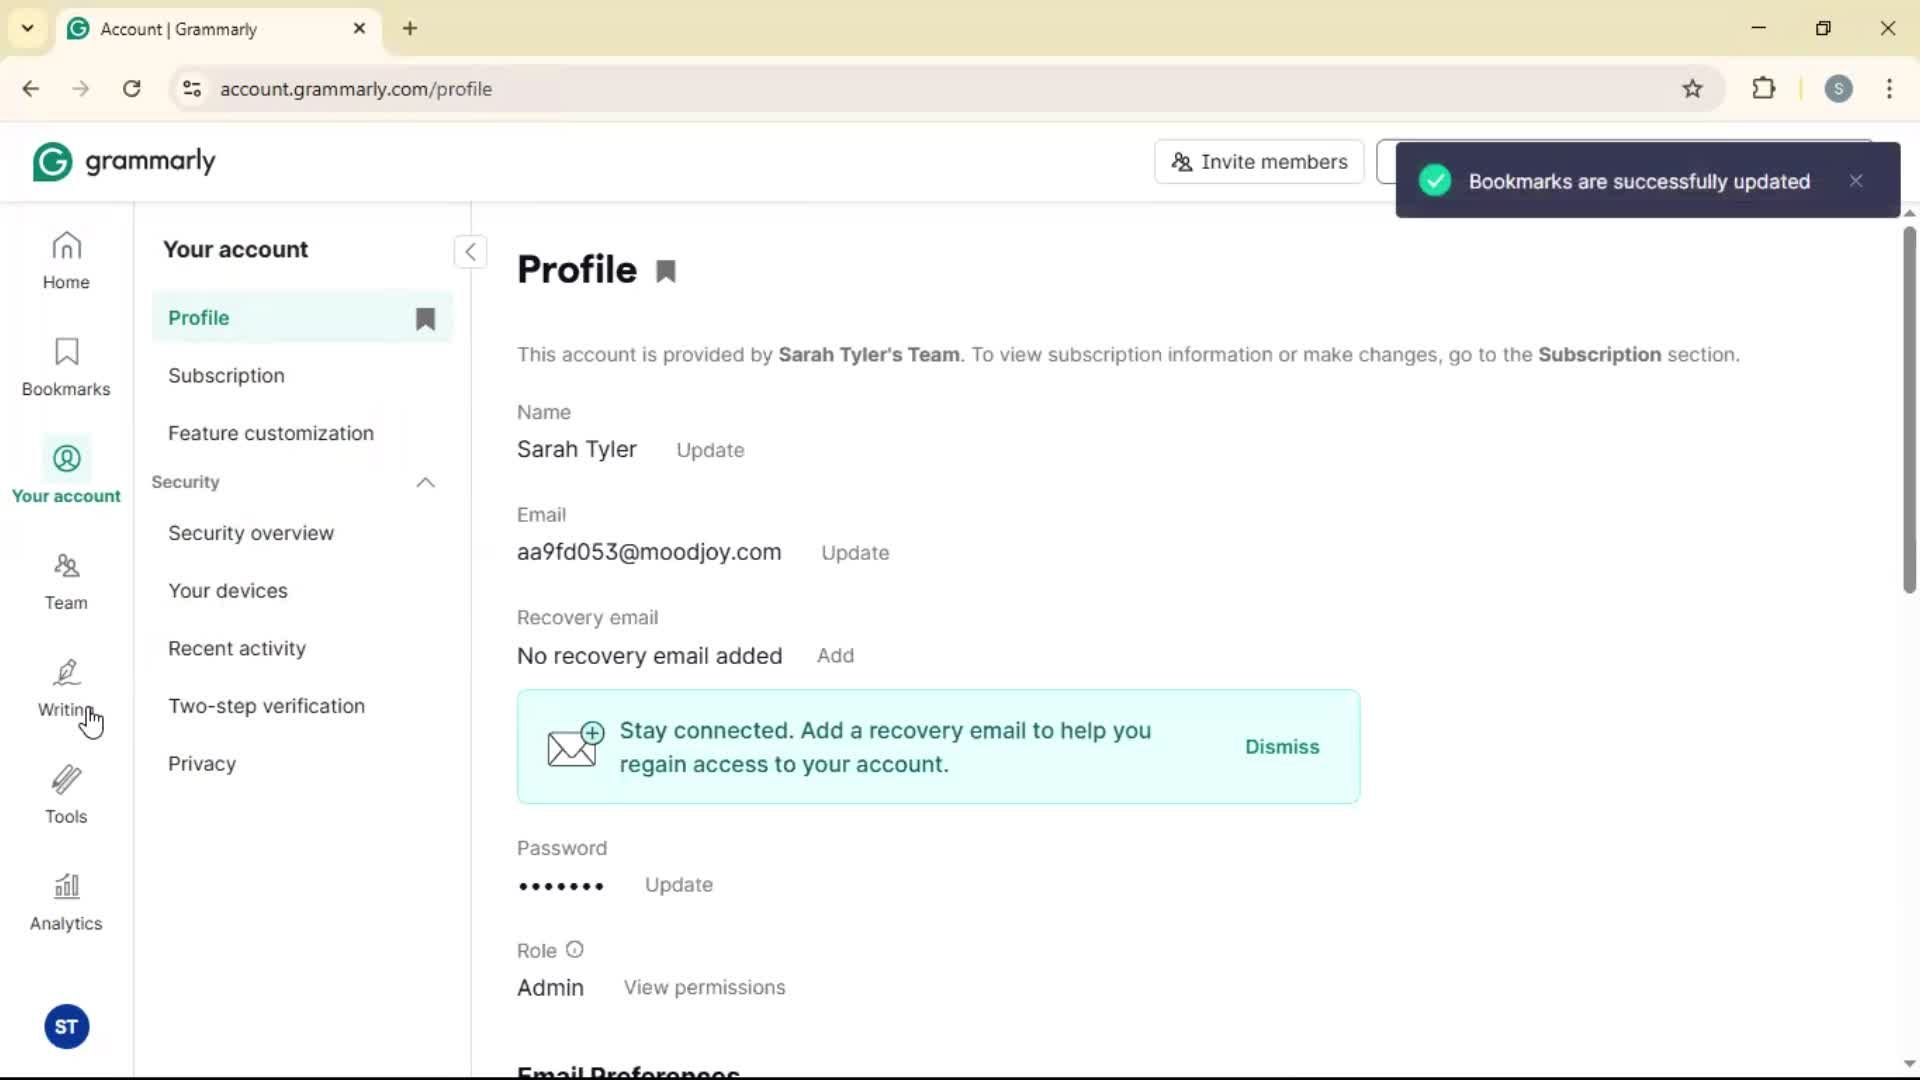Close the bookmarks updated notification

point(1856,181)
